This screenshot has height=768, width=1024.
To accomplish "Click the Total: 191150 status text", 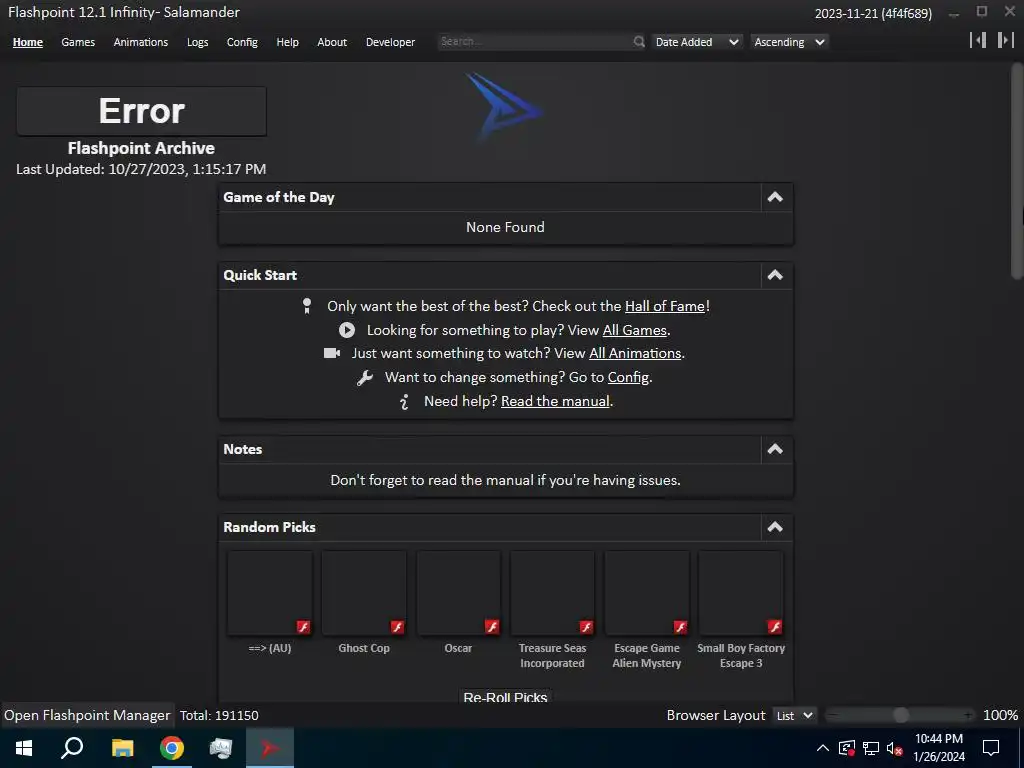I will click(219, 716).
